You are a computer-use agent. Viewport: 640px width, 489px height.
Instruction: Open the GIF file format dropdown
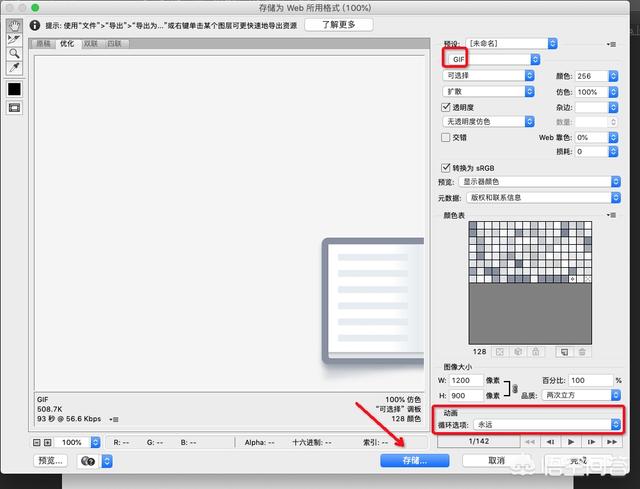(x=492, y=59)
